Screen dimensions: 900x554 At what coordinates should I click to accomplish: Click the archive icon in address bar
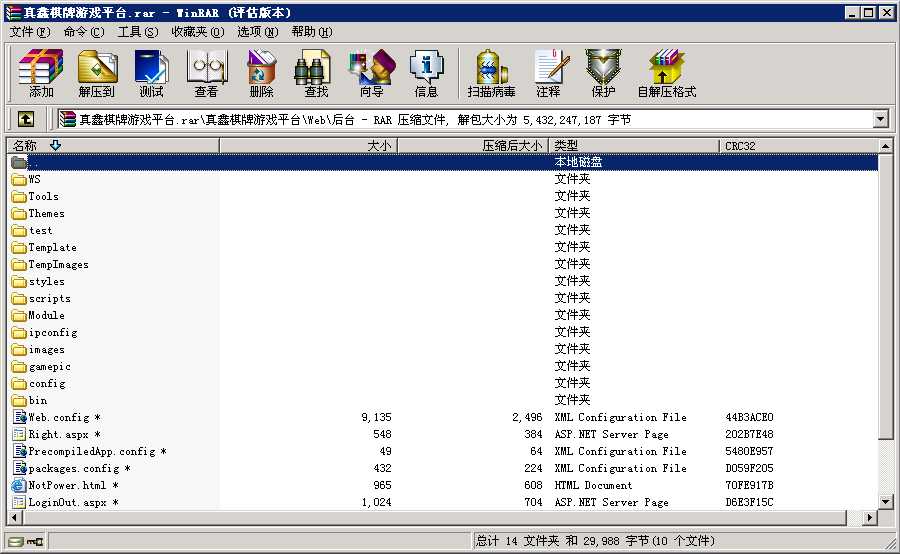click(x=68, y=119)
